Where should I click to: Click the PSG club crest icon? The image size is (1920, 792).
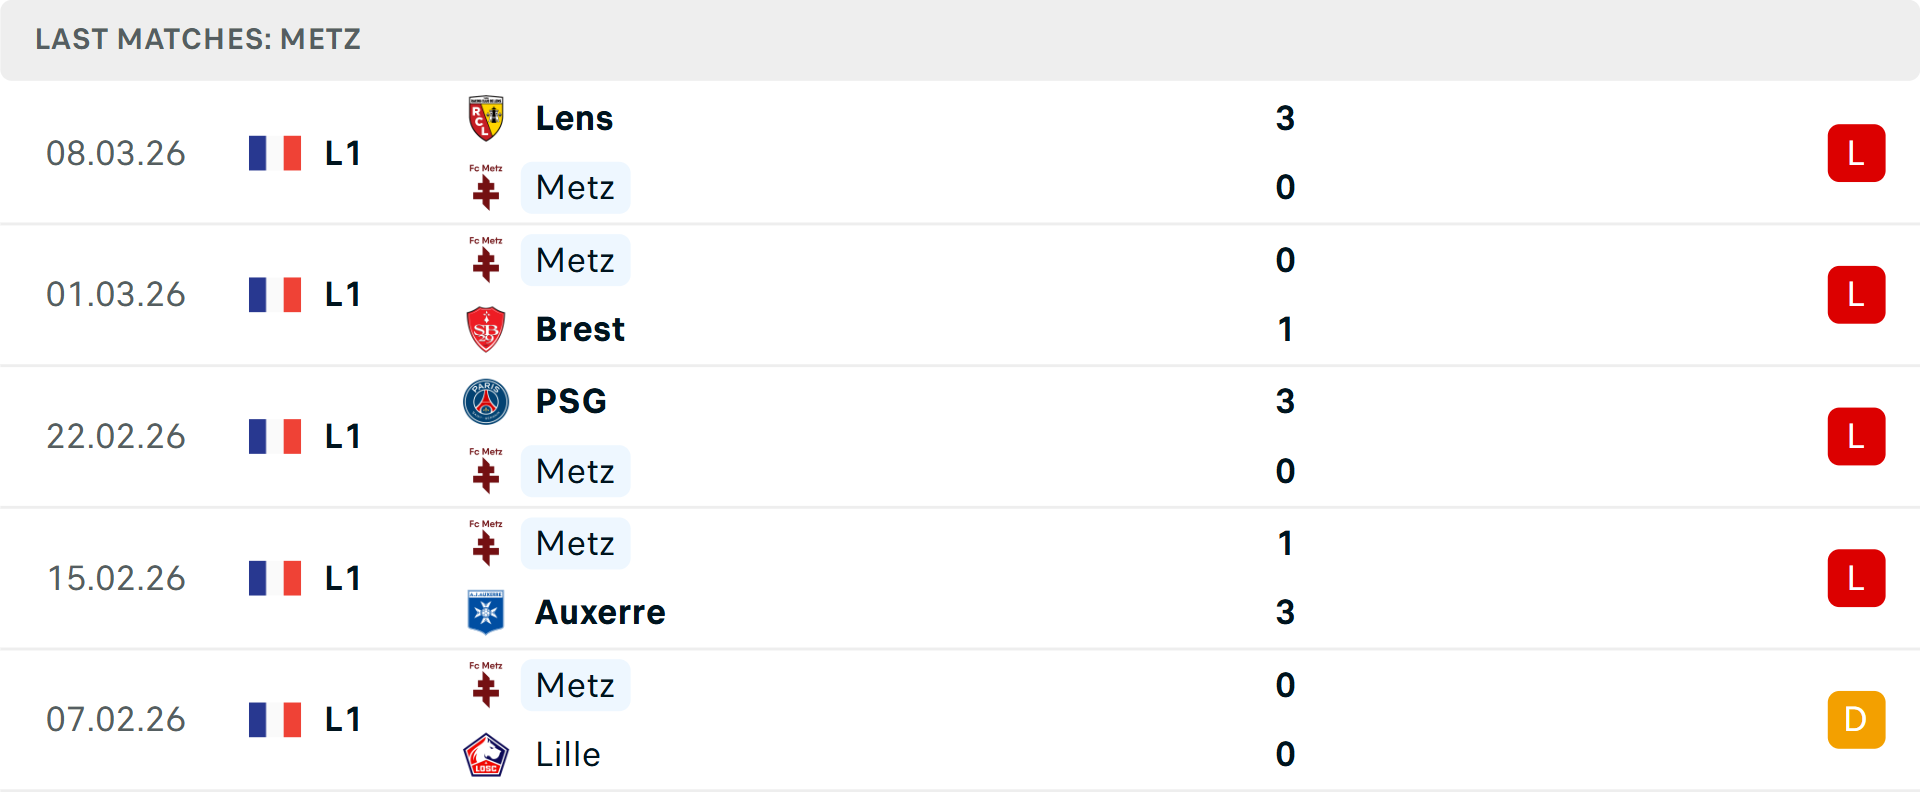pyautogui.click(x=486, y=401)
